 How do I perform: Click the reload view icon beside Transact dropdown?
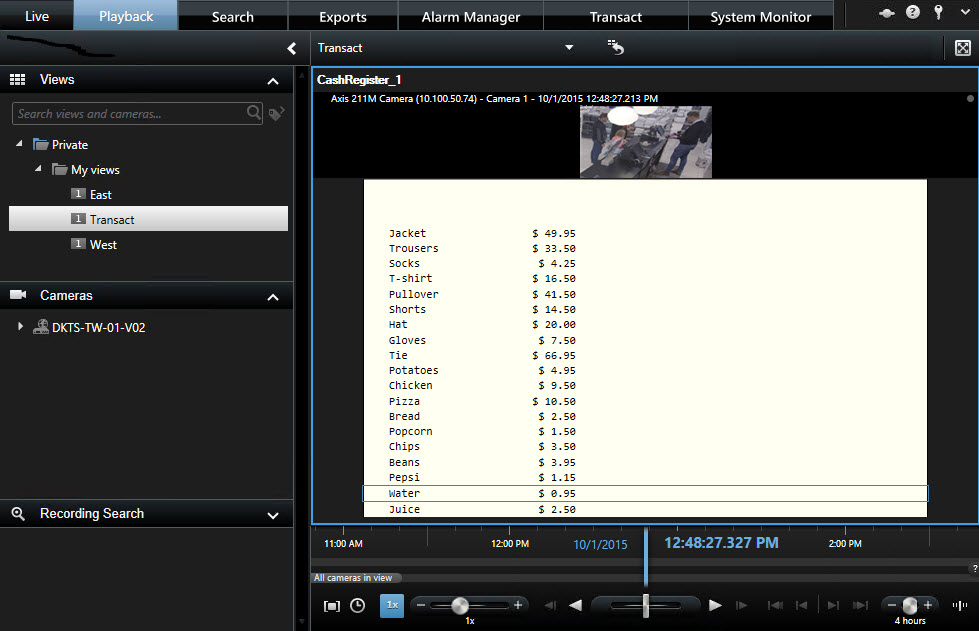616,48
